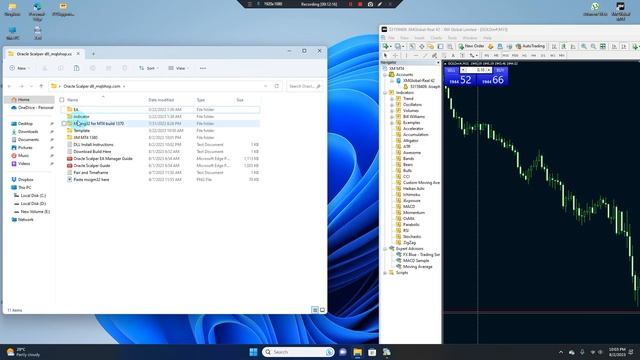Collapse the Accounts node in Navigator

point(385,75)
